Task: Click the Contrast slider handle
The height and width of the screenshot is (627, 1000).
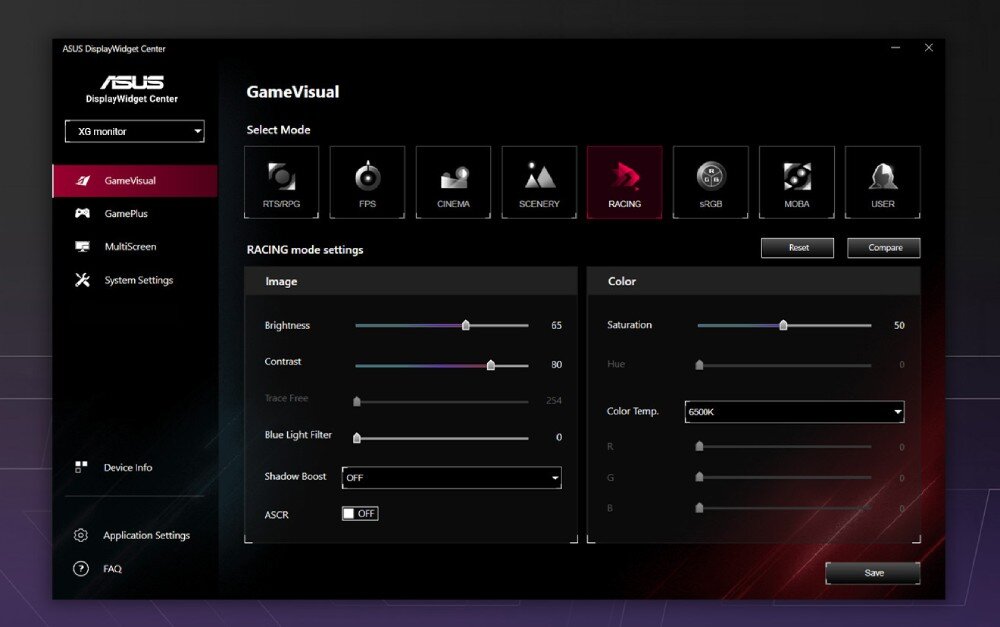Action: pyautogui.click(x=490, y=365)
